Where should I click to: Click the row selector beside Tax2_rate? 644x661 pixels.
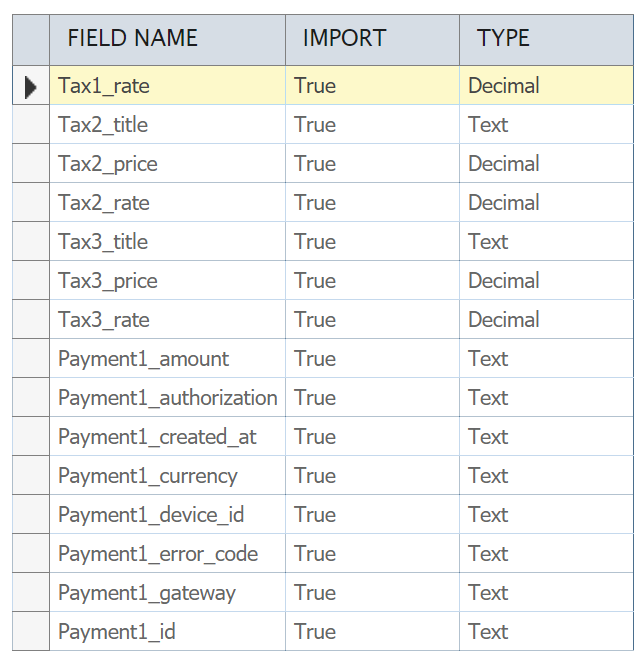tap(30, 203)
